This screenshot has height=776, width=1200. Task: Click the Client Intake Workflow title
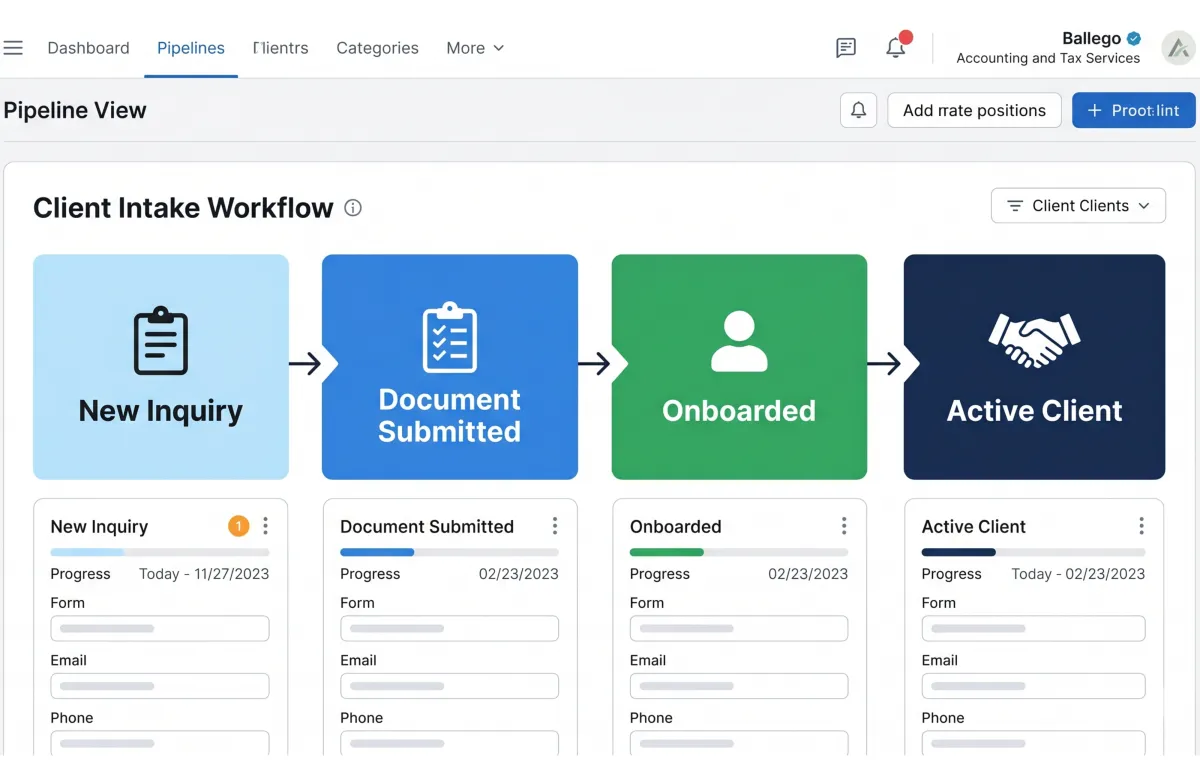tap(183, 208)
